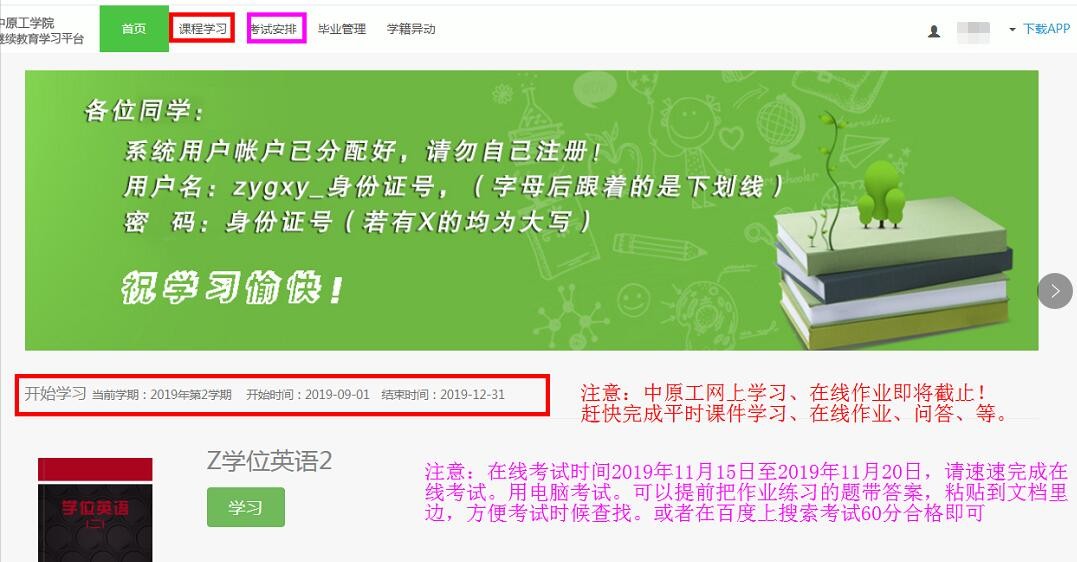
Task: Click the user profile silhouette icon
Action: [x=934, y=31]
